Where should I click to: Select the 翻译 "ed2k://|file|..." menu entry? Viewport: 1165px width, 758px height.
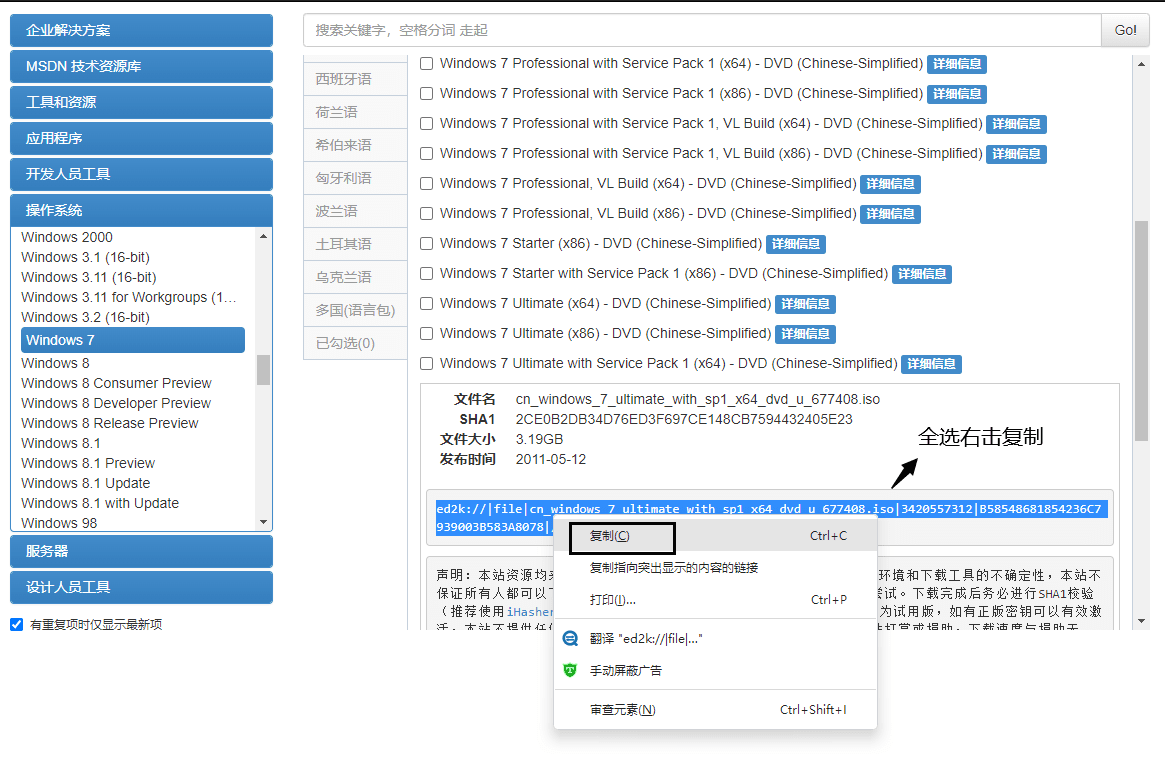pos(715,638)
